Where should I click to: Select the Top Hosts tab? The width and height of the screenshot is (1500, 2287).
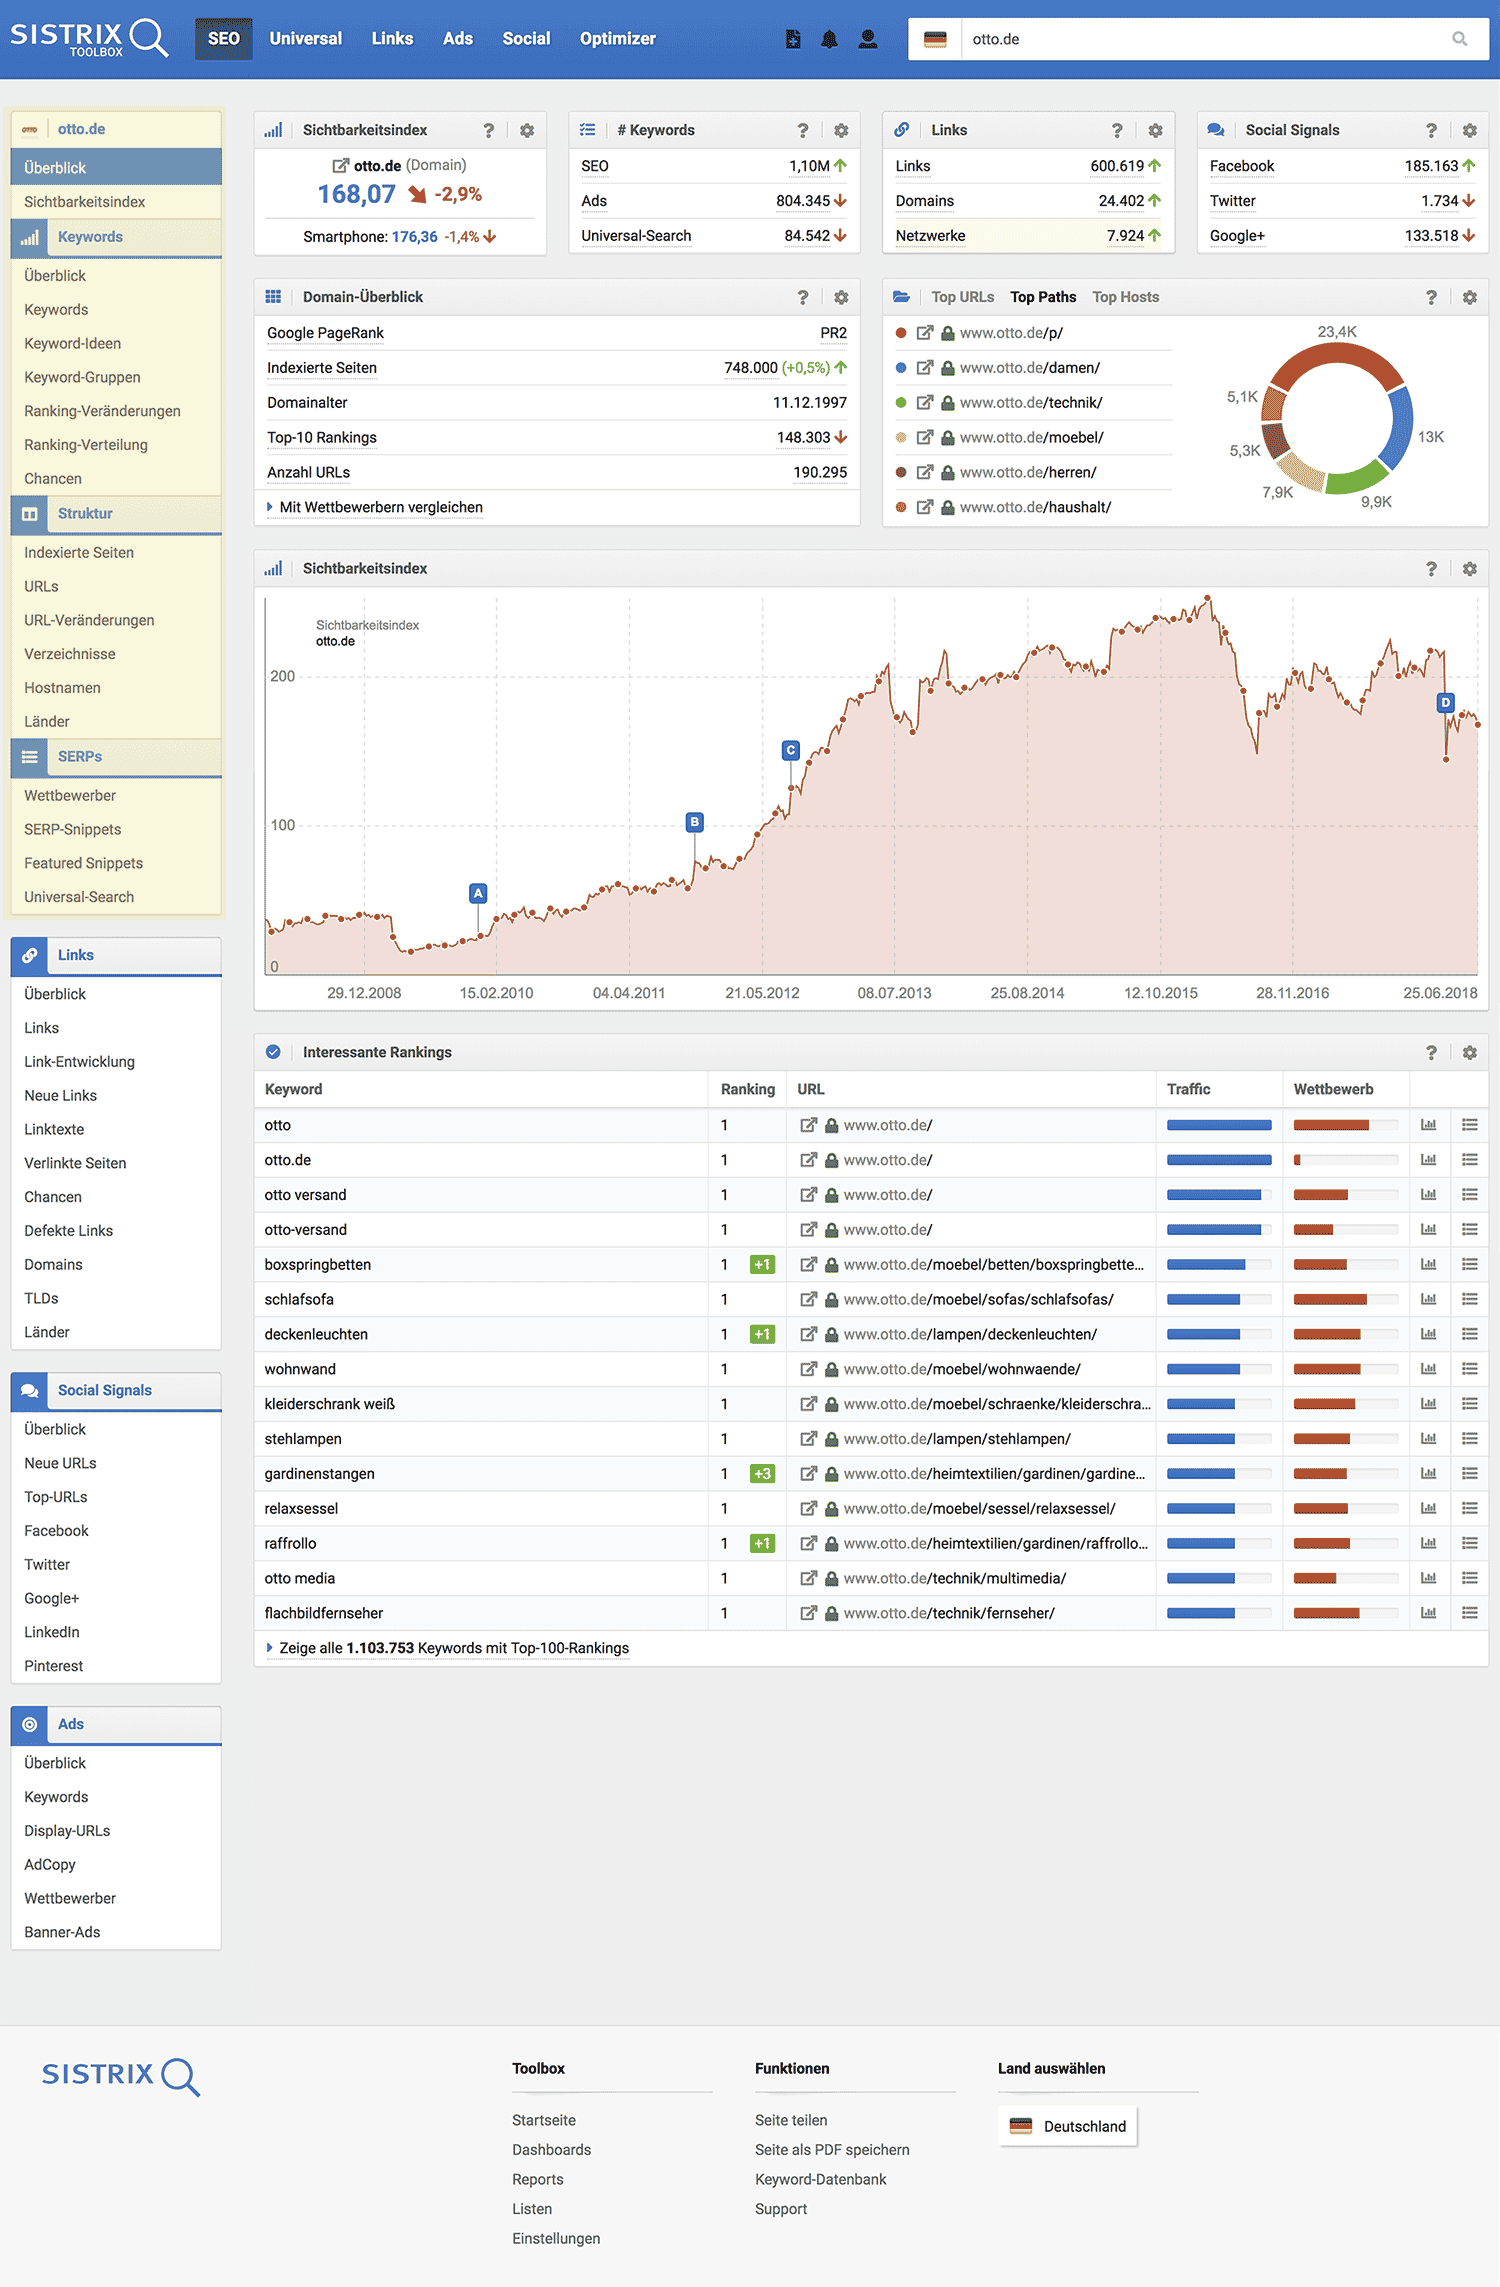1125,297
